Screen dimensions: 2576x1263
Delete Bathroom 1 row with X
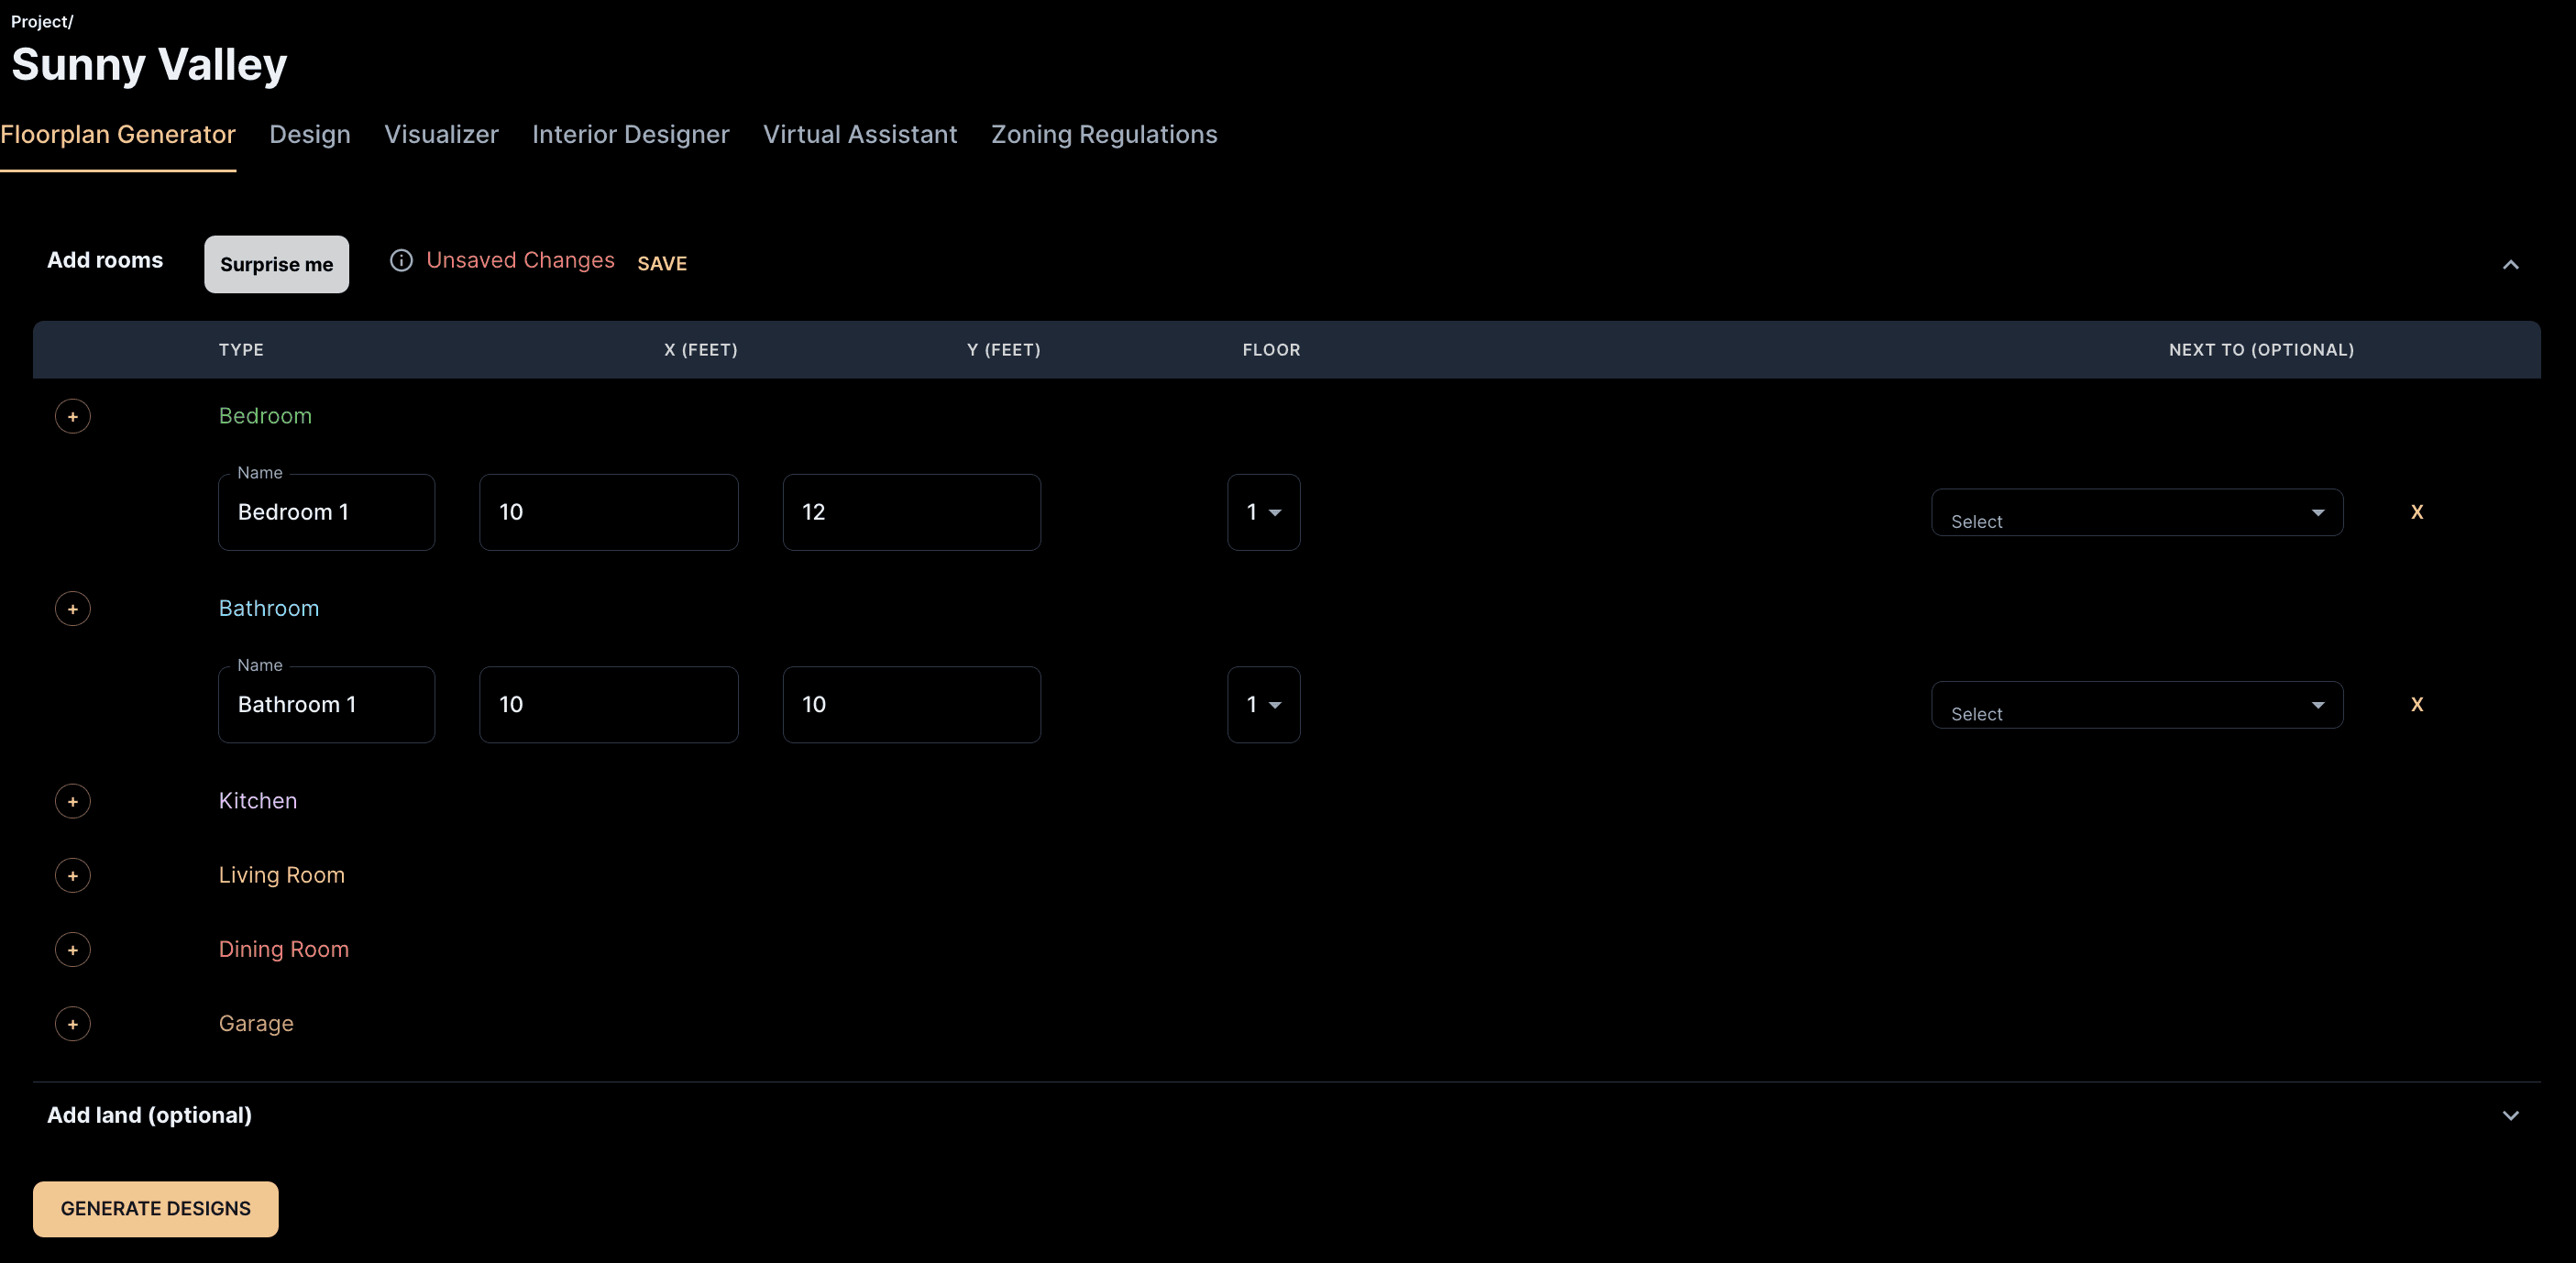click(2416, 705)
